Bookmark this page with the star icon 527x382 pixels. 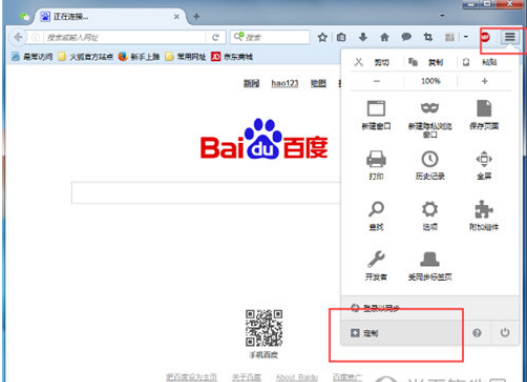pyautogui.click(x=322, y=37)
